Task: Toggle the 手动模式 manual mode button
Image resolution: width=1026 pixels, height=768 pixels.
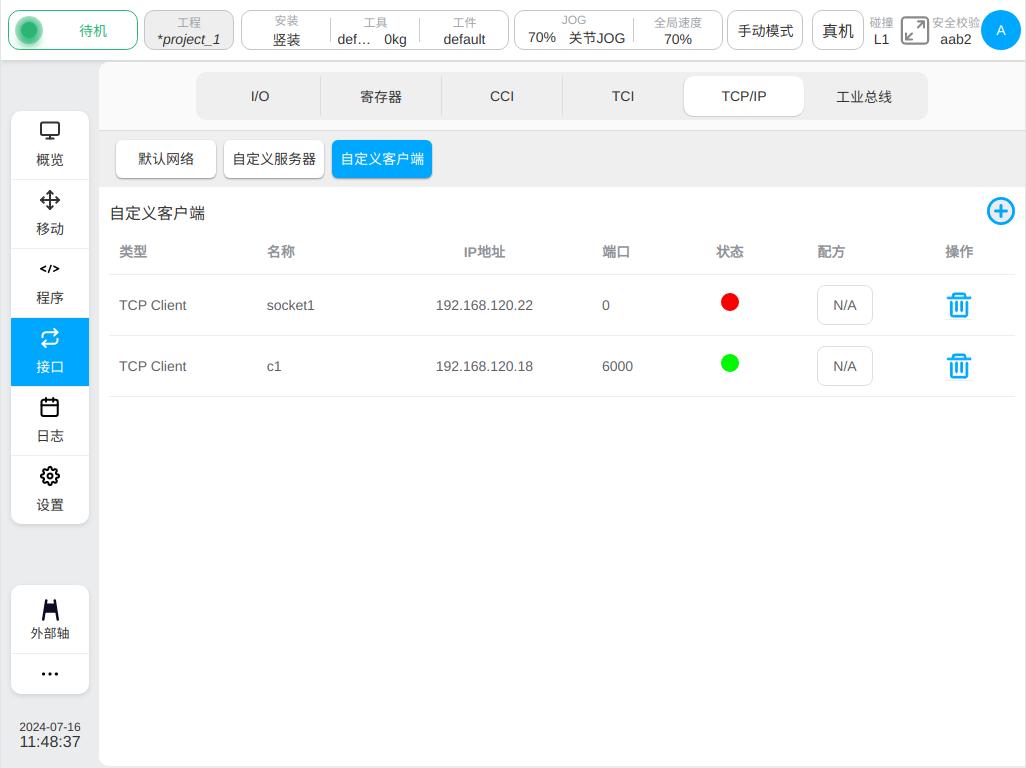Action: pos(765,31)
